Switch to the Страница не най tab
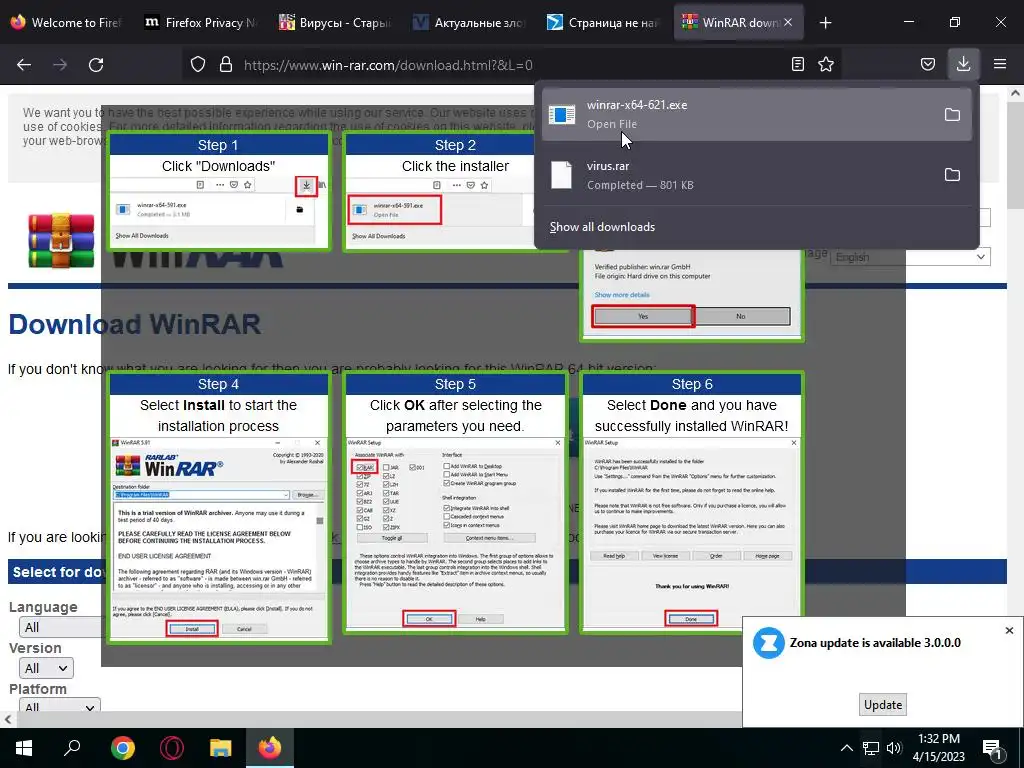 tap(603, 22)
